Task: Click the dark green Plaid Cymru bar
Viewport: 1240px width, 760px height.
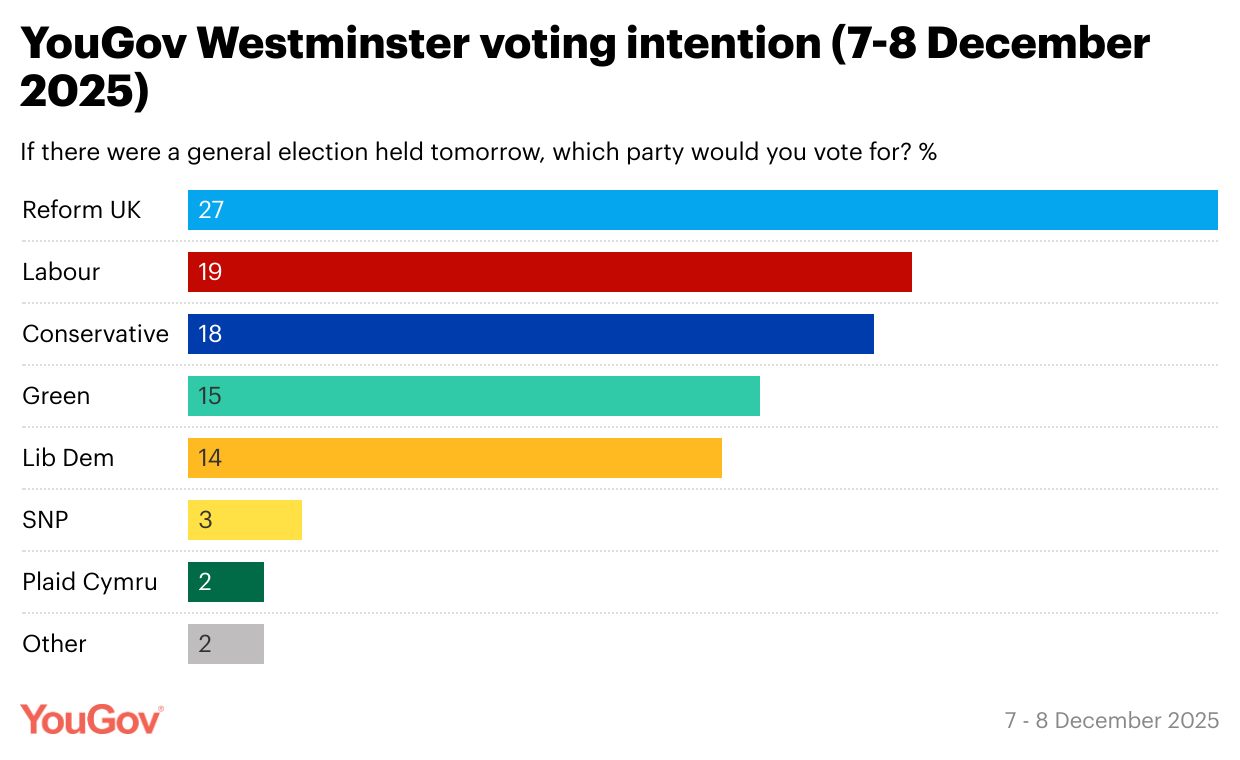Action: click(x=225, y=582)
